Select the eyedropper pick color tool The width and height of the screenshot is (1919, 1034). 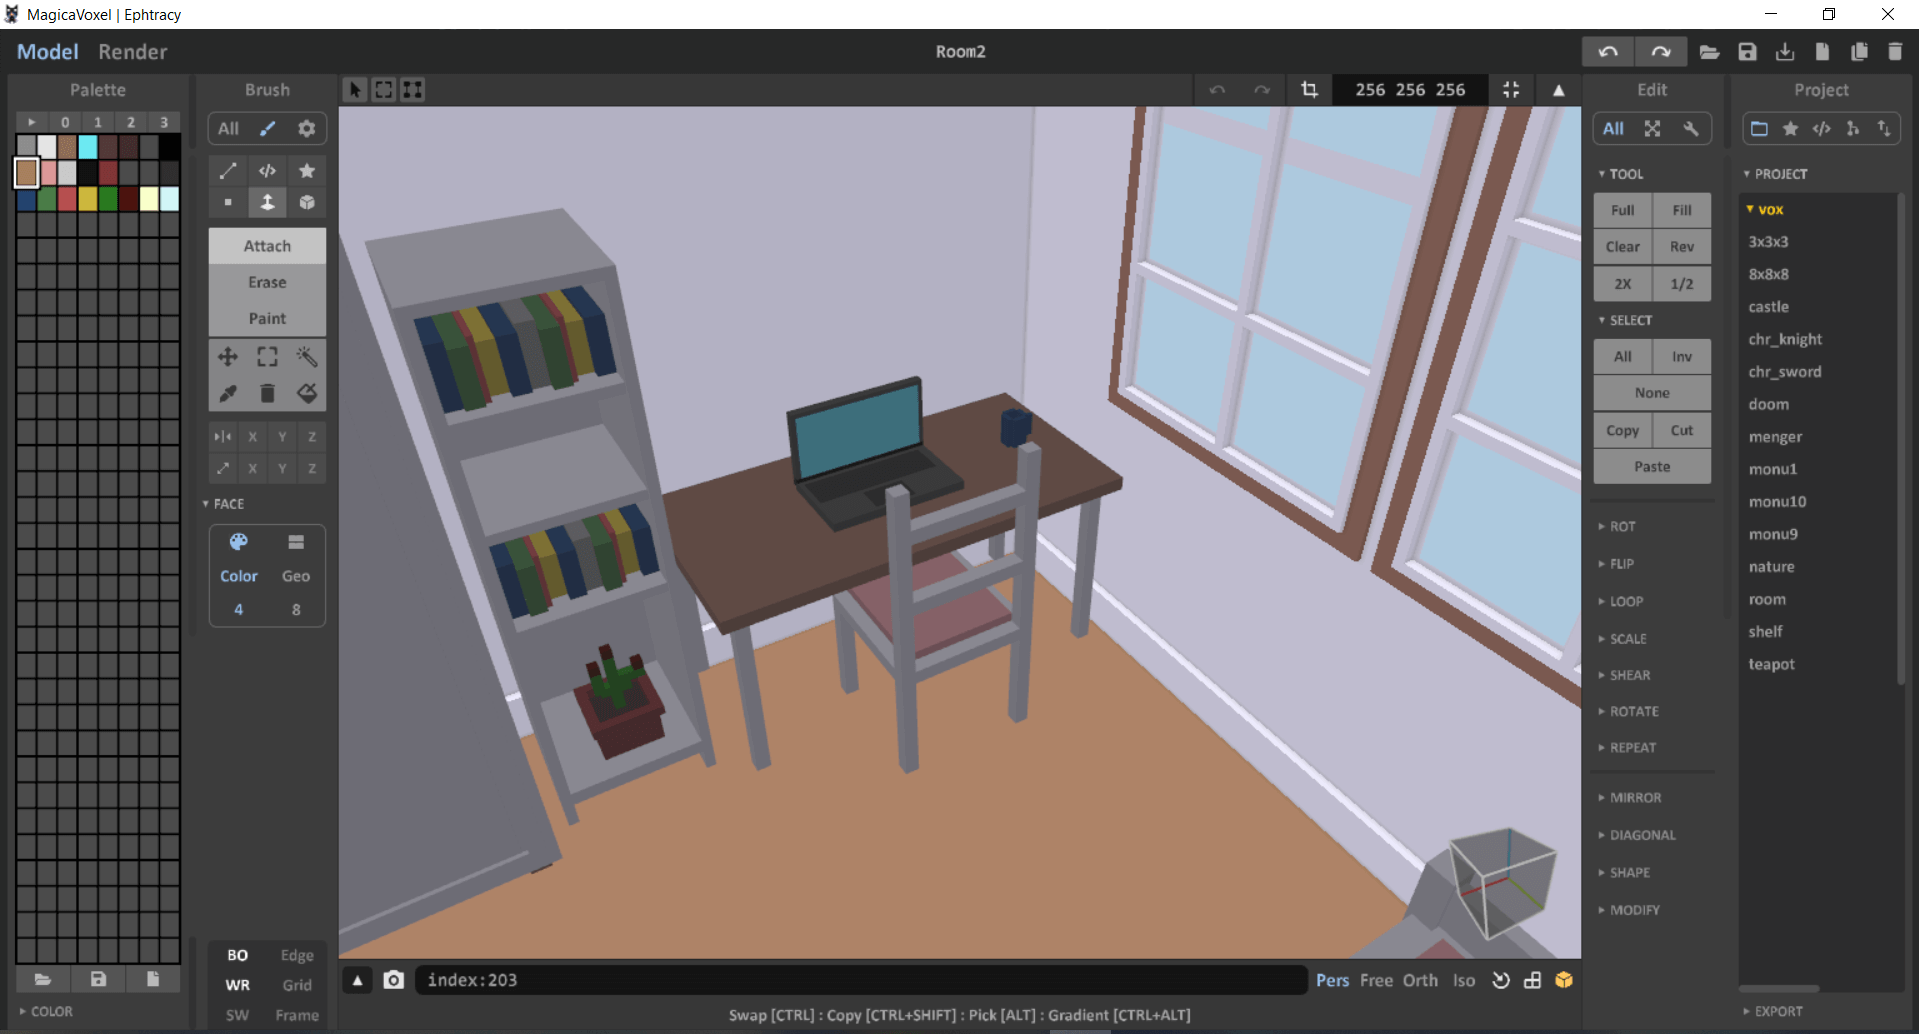click(x=228, y=394)
